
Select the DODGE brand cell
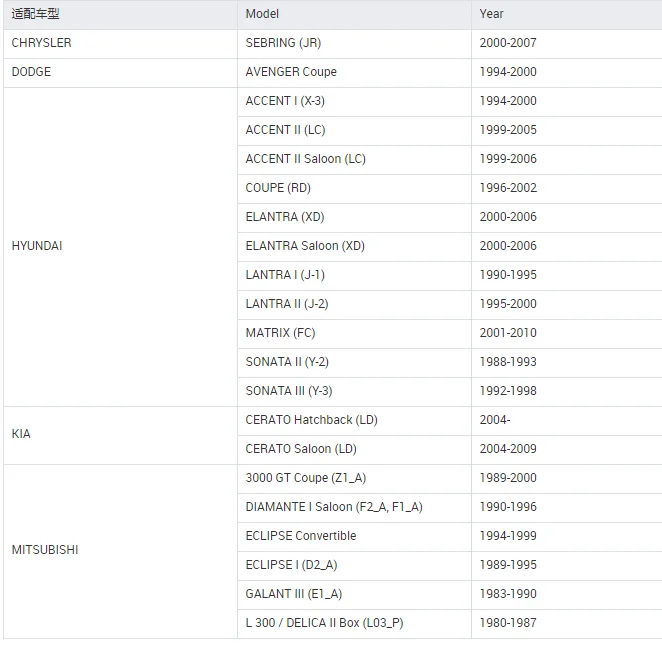pos(120,73)
